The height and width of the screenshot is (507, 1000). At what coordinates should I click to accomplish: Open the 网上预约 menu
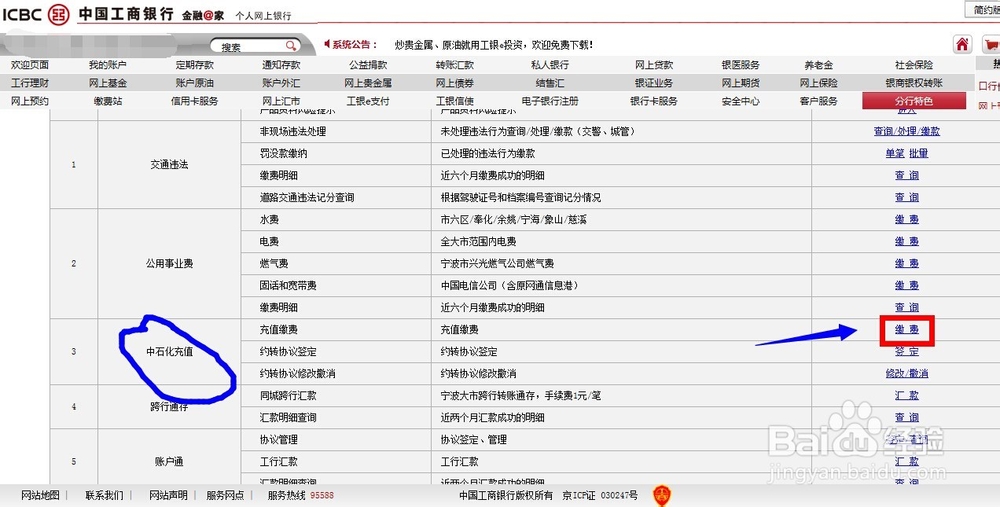(x=30, y=101)
